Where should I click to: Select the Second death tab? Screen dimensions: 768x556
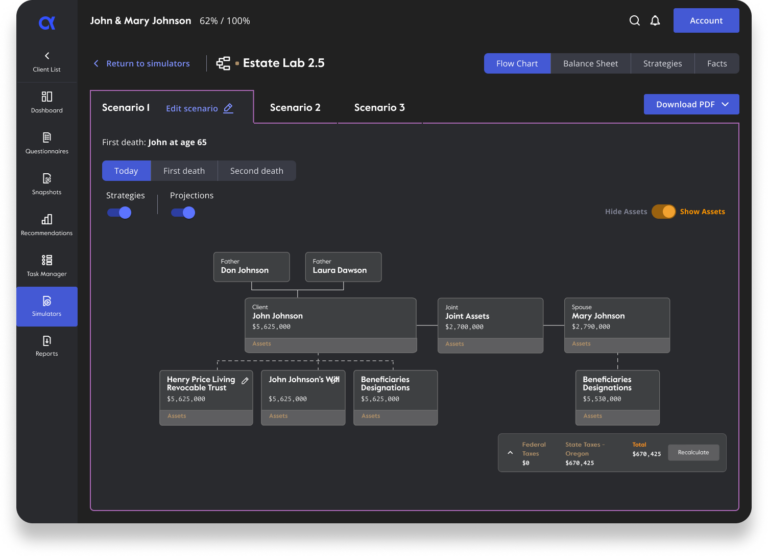[x=257, y=171]
